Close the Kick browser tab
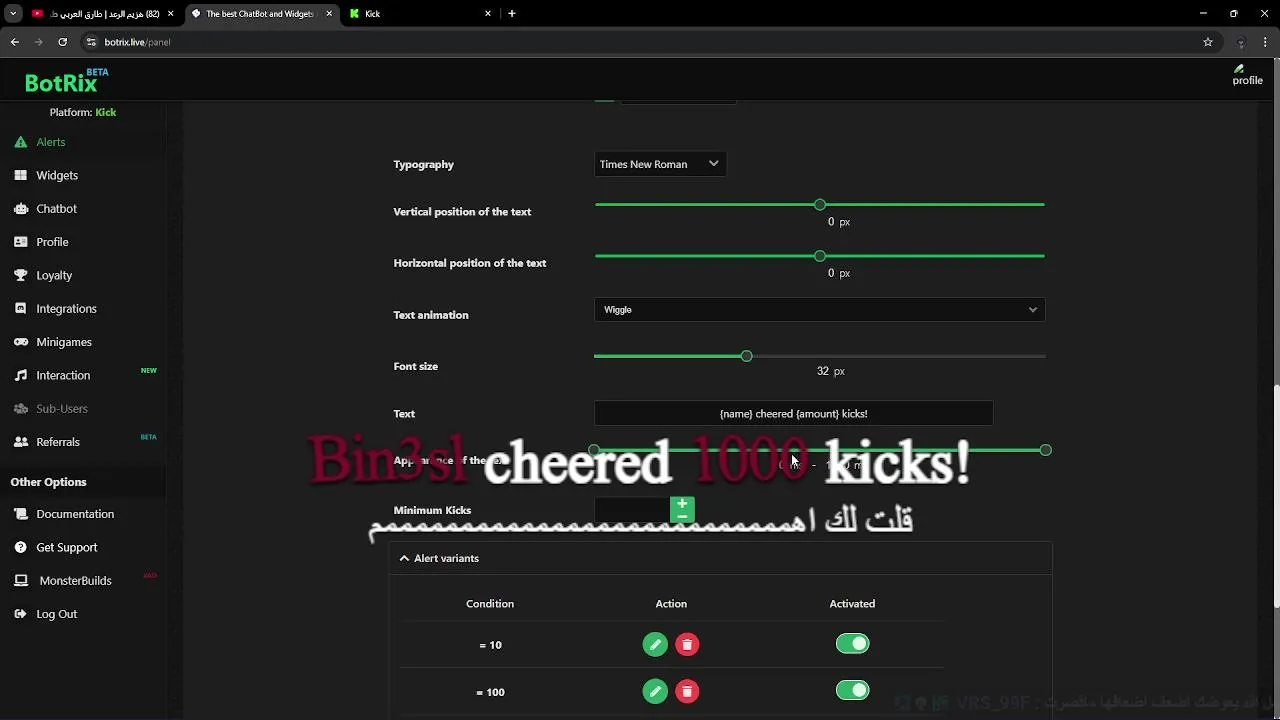The width and height of the screenshot is (1280, 720). 488,14
